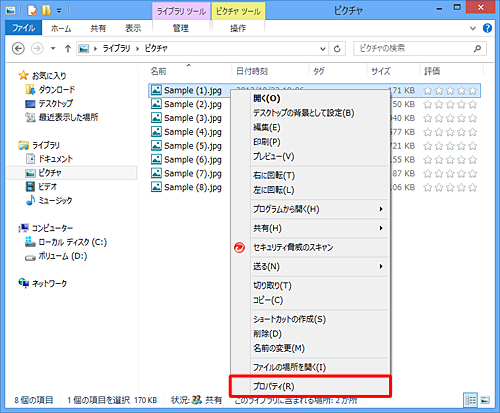This screenshot has width=500, height=413.
Task: Open デスクトップ in sidebar
Action: [x=49, y=103]
